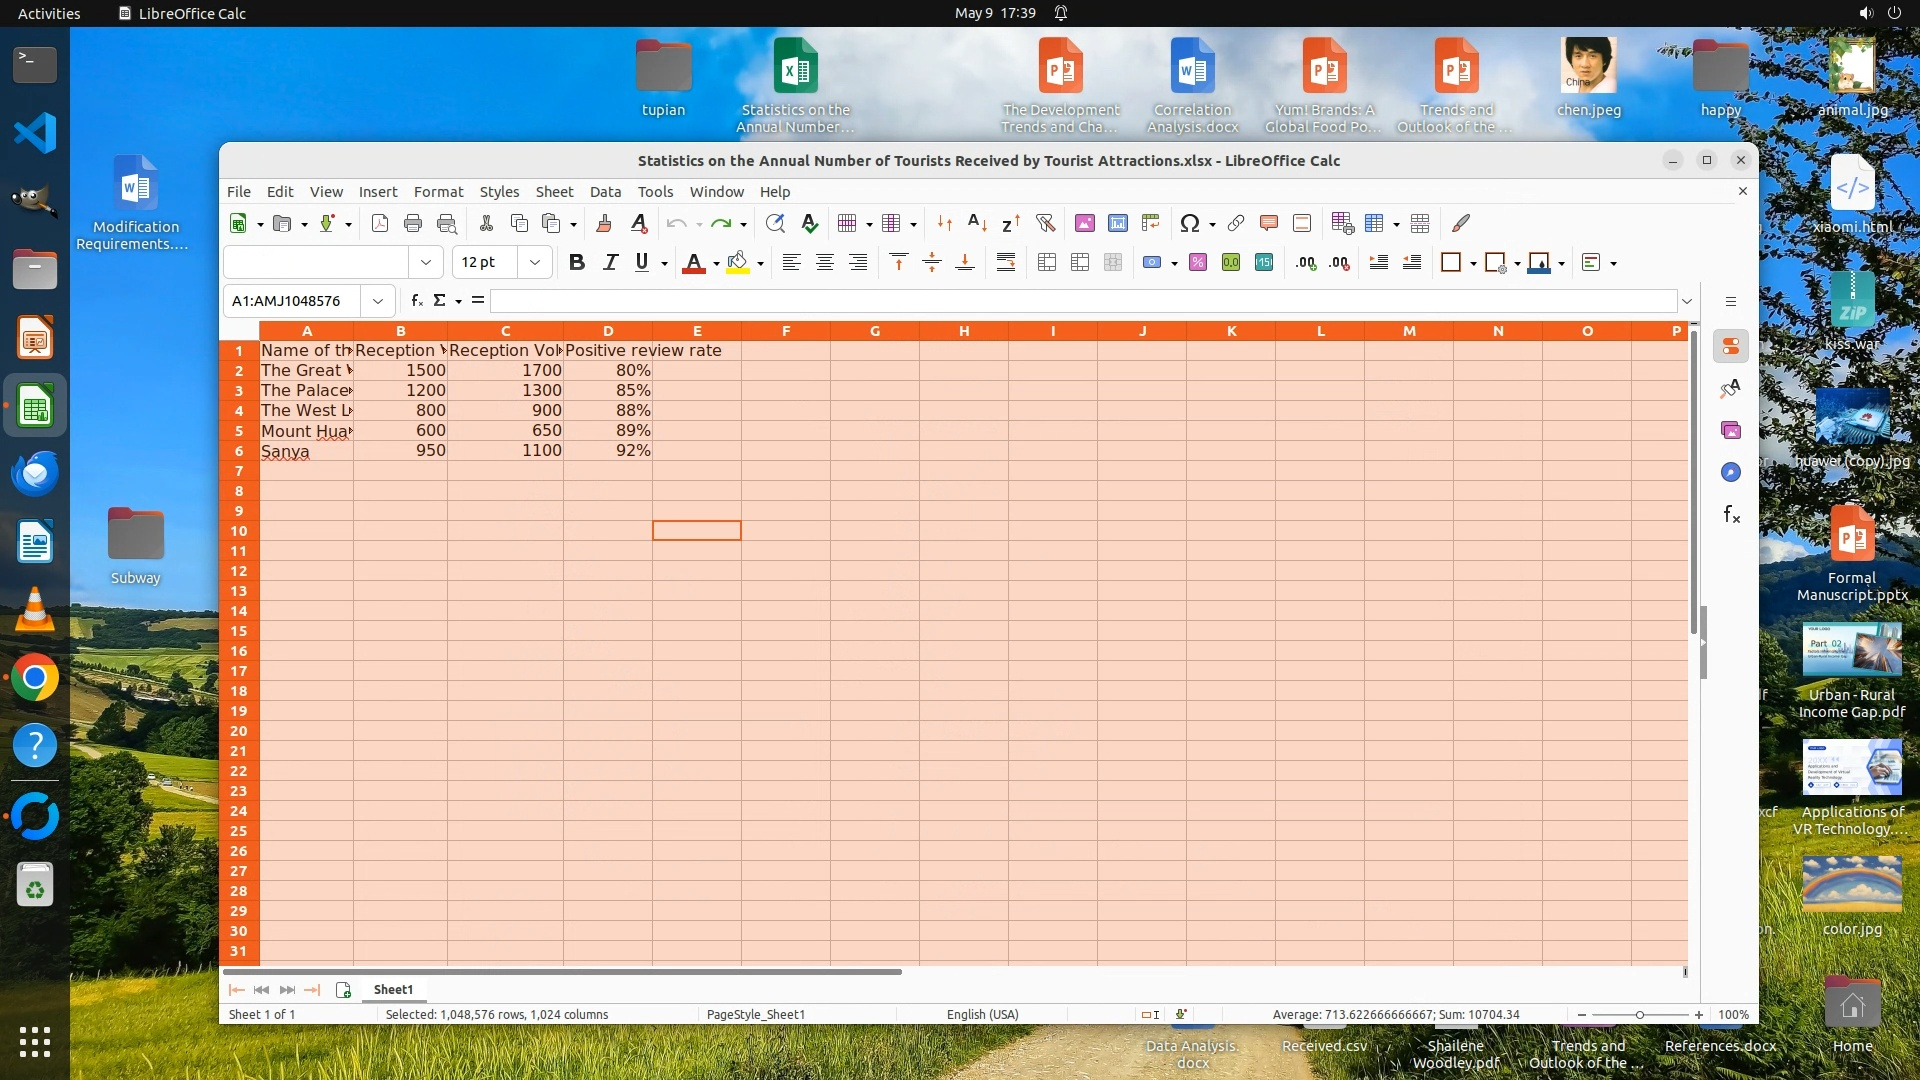The width and height of the screenshot is (1920, 1080).
Task: Click the row 6 header
Action: tap(239, 451)
